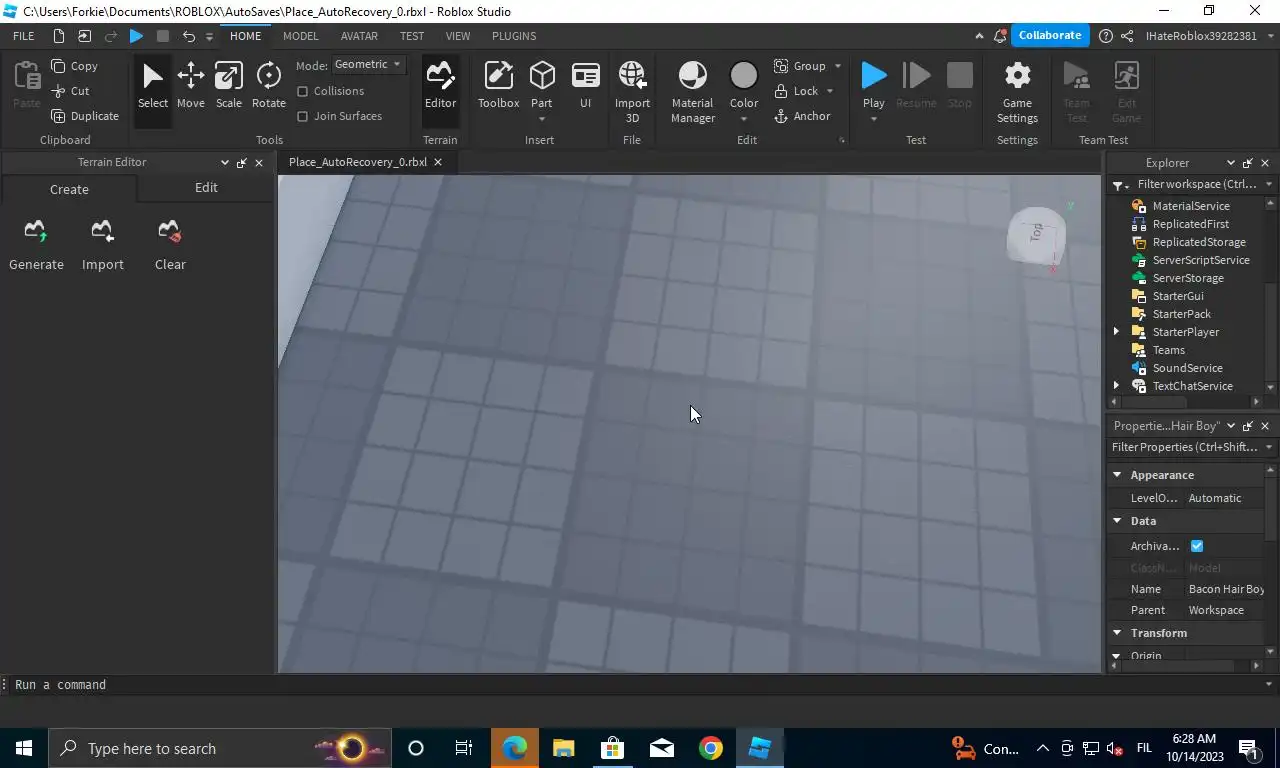The image size is (1280, 768).
Task: Switch to the MODEL ribbon tab
Action: (x=301, y=36)
